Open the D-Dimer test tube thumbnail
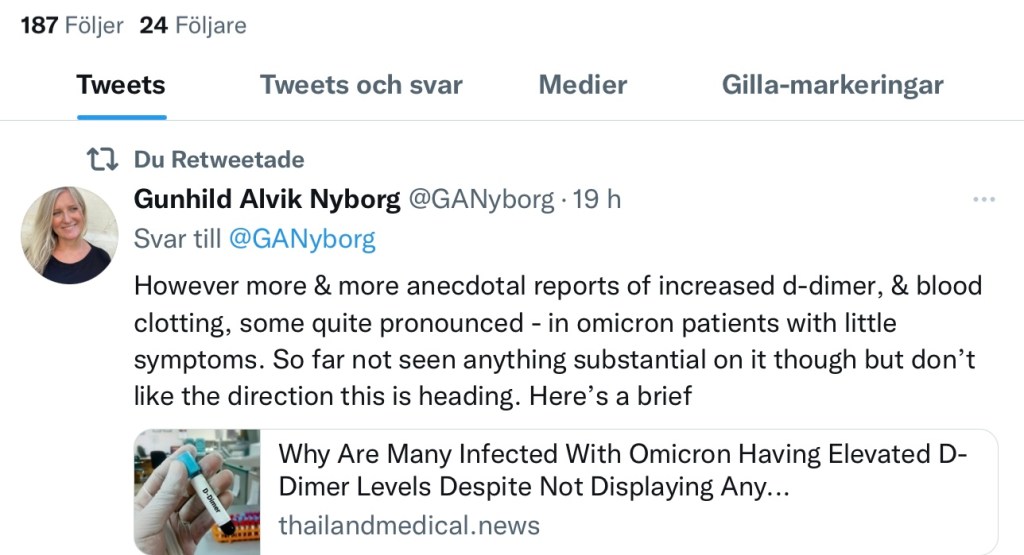 point(198,492)
